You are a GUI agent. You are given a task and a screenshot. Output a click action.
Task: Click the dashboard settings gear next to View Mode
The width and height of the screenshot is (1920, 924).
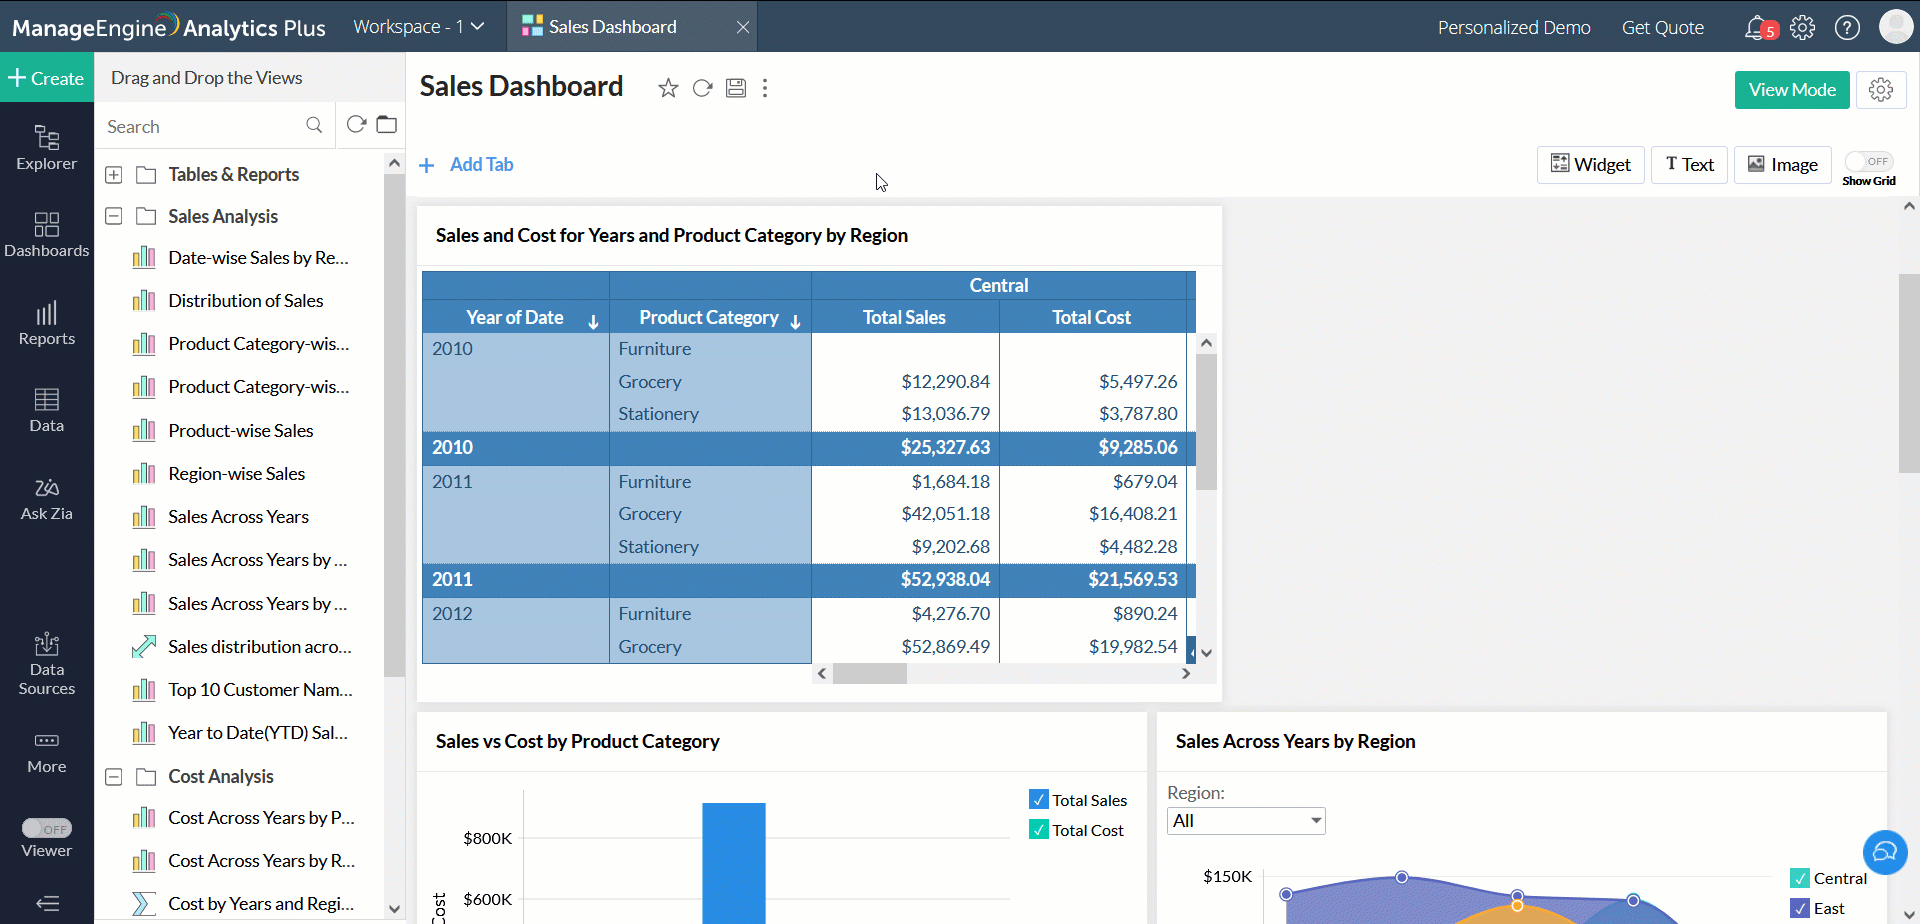[x=1880, y=90]
